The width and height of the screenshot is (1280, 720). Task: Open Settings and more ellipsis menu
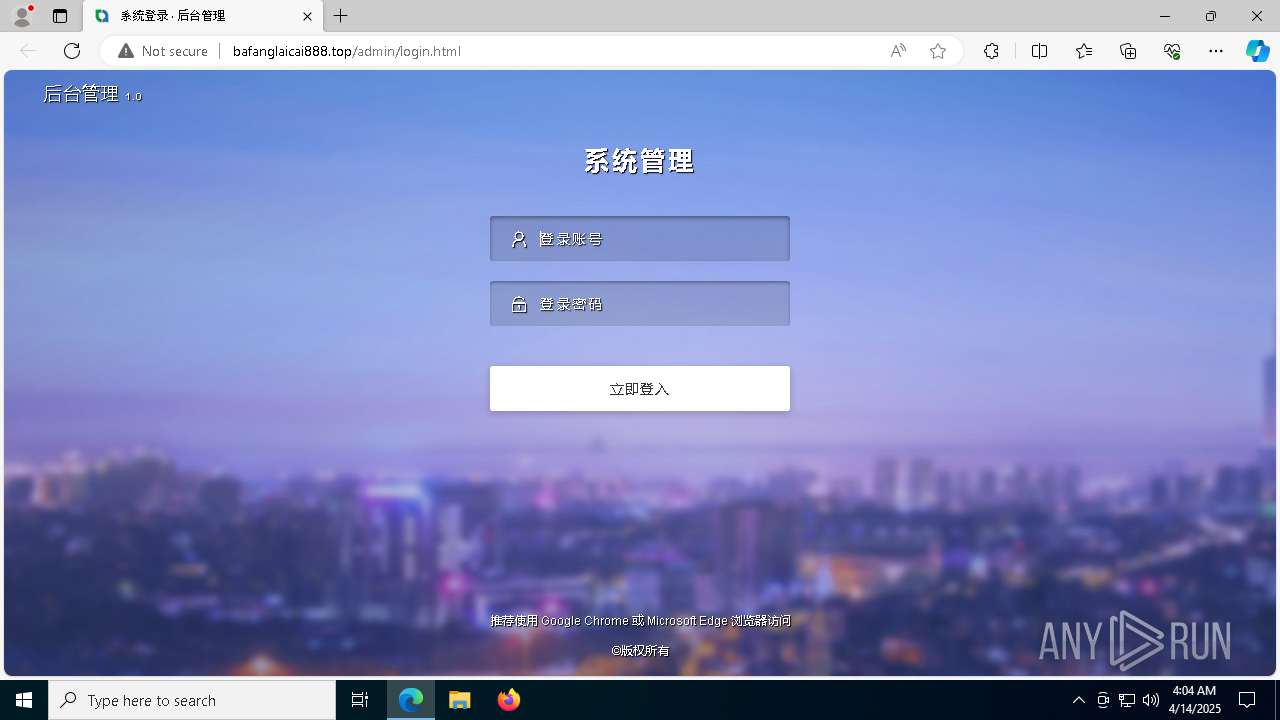tap(1216, 51)
